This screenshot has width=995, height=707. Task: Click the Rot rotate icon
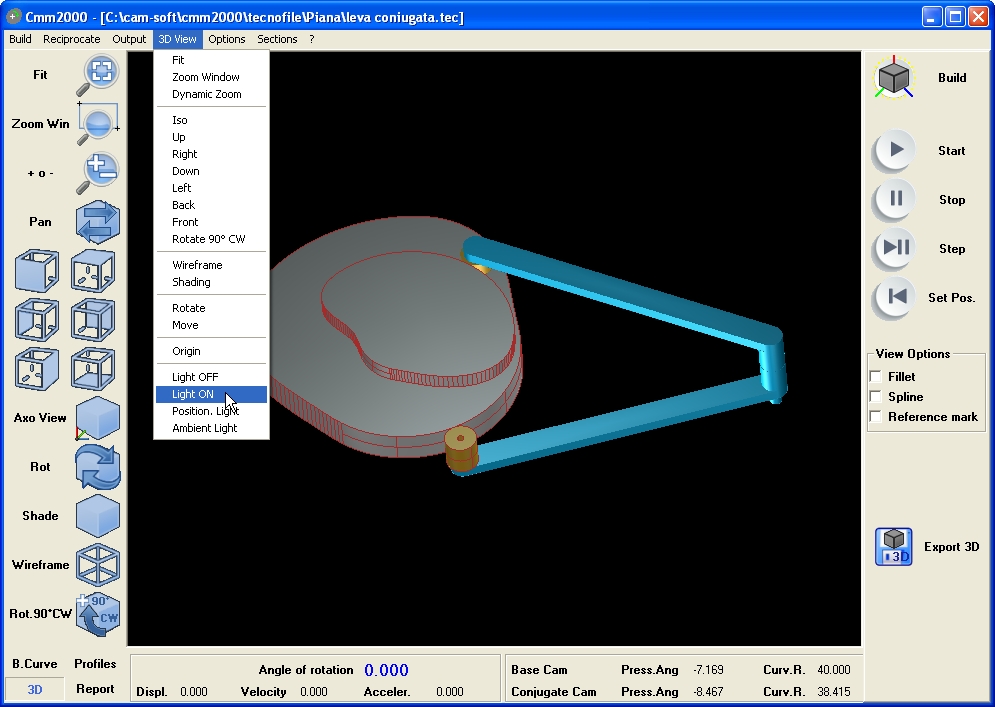coord(98,467)
